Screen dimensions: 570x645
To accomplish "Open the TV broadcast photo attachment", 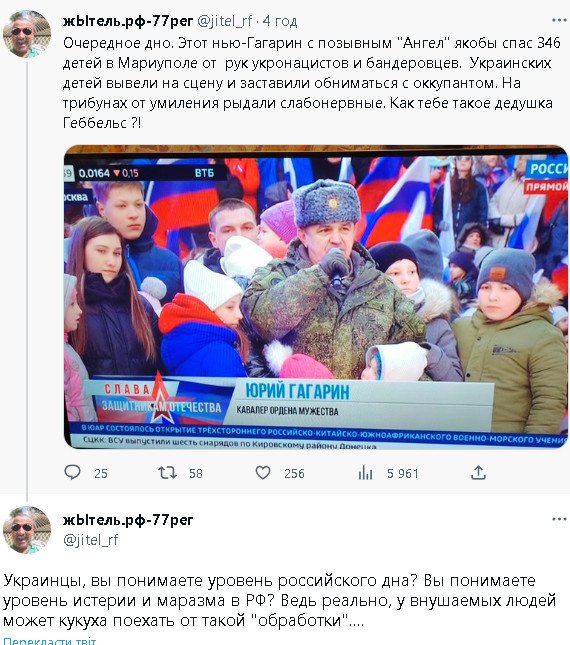I will tap(316, 297).
